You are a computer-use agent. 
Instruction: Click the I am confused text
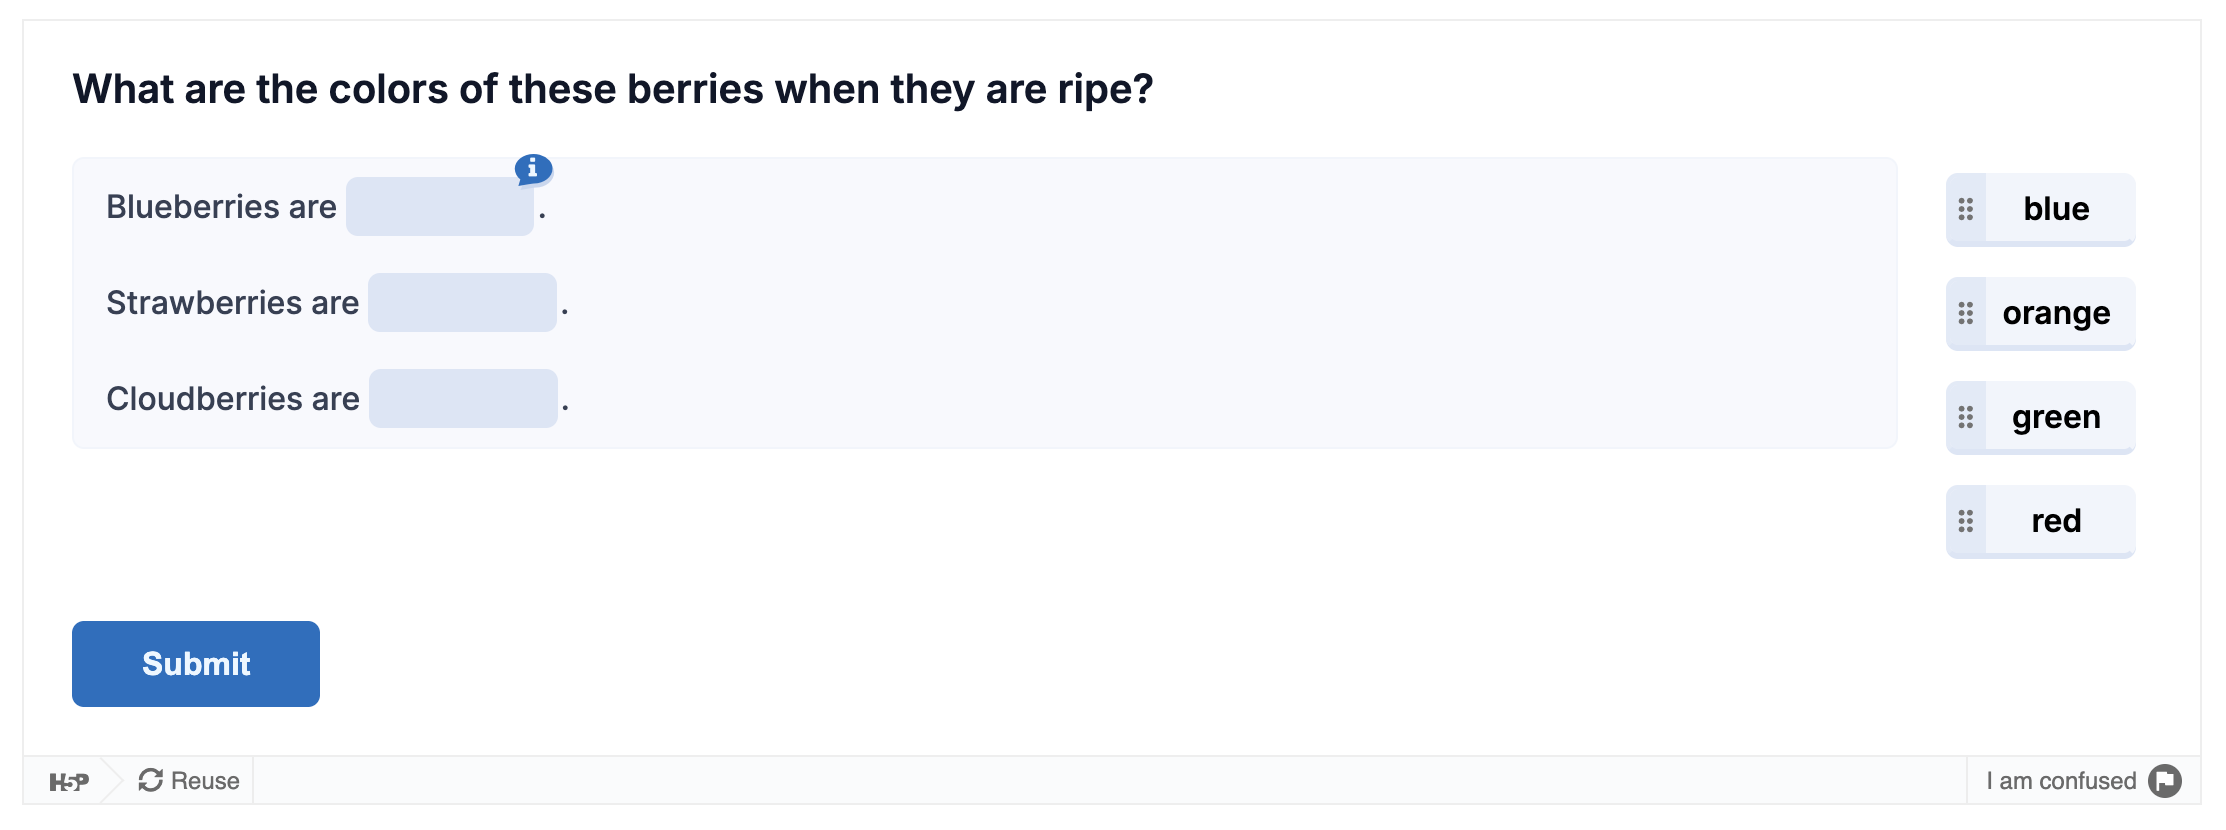pos(2061,781)
